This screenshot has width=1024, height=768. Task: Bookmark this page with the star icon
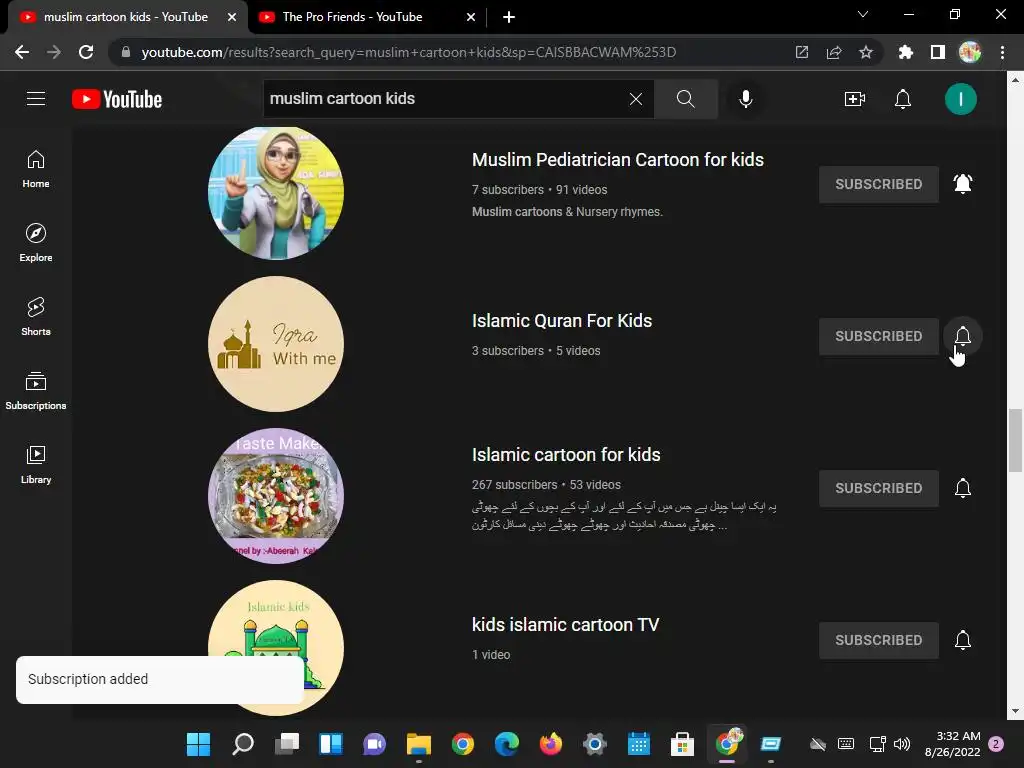click(866, 52)
